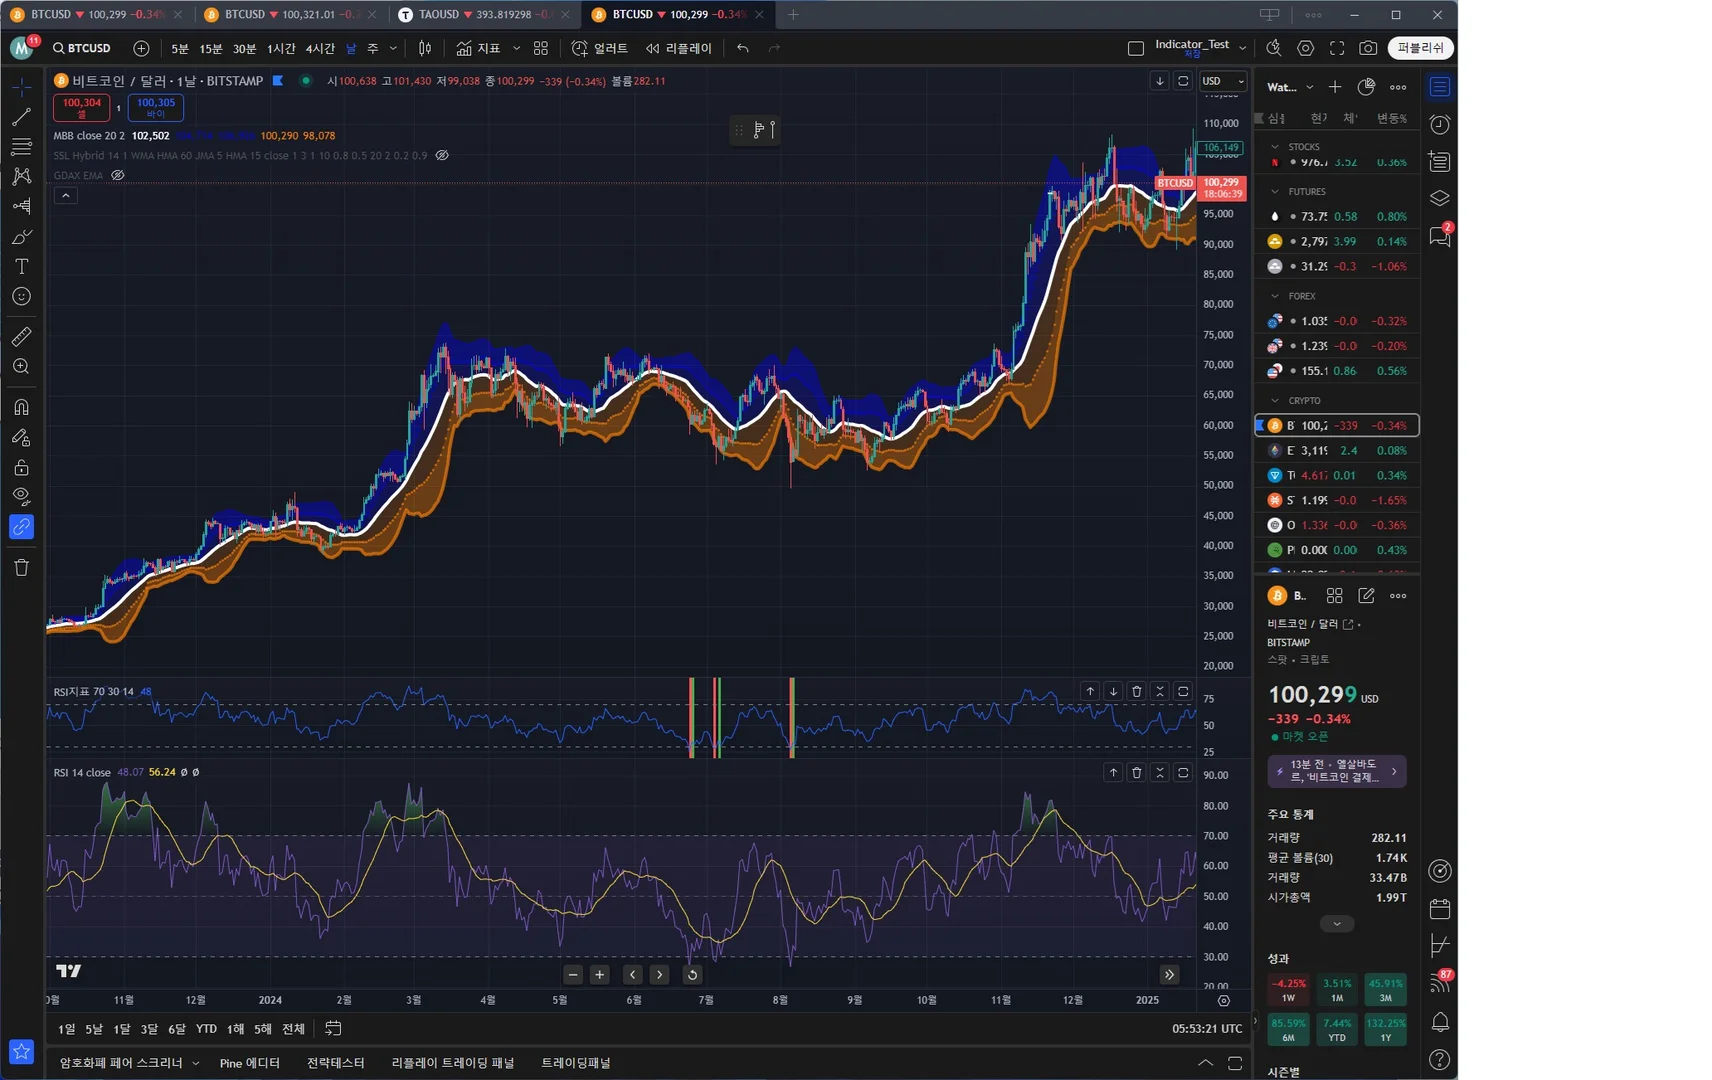Open the candlestick chart type icon
This screenshot has height=1080, width=1712.
pos(425,48)
